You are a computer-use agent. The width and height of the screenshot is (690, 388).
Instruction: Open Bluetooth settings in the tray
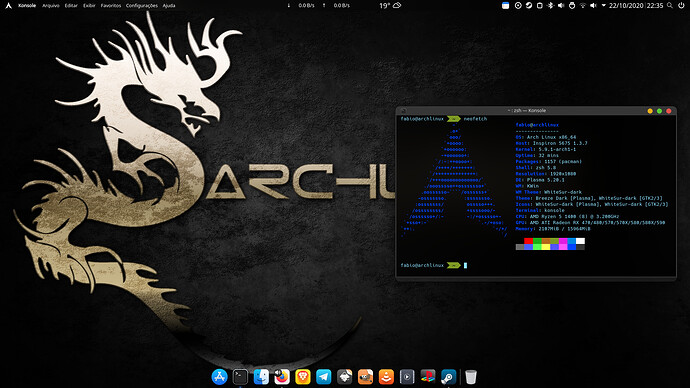point(550,5)
